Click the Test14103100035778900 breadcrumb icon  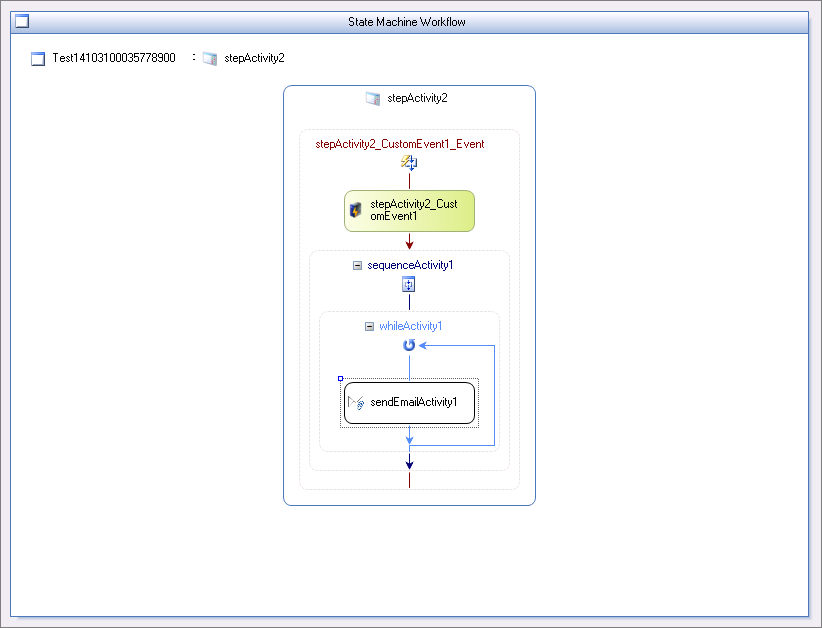[x=38, y=59]
